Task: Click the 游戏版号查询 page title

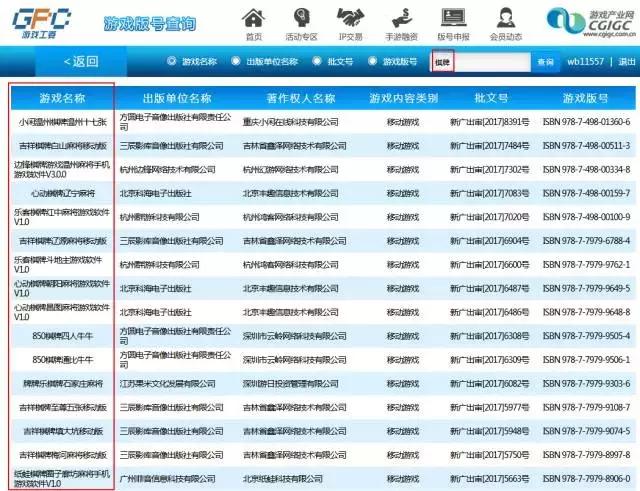Action: [x=150, y=24]
